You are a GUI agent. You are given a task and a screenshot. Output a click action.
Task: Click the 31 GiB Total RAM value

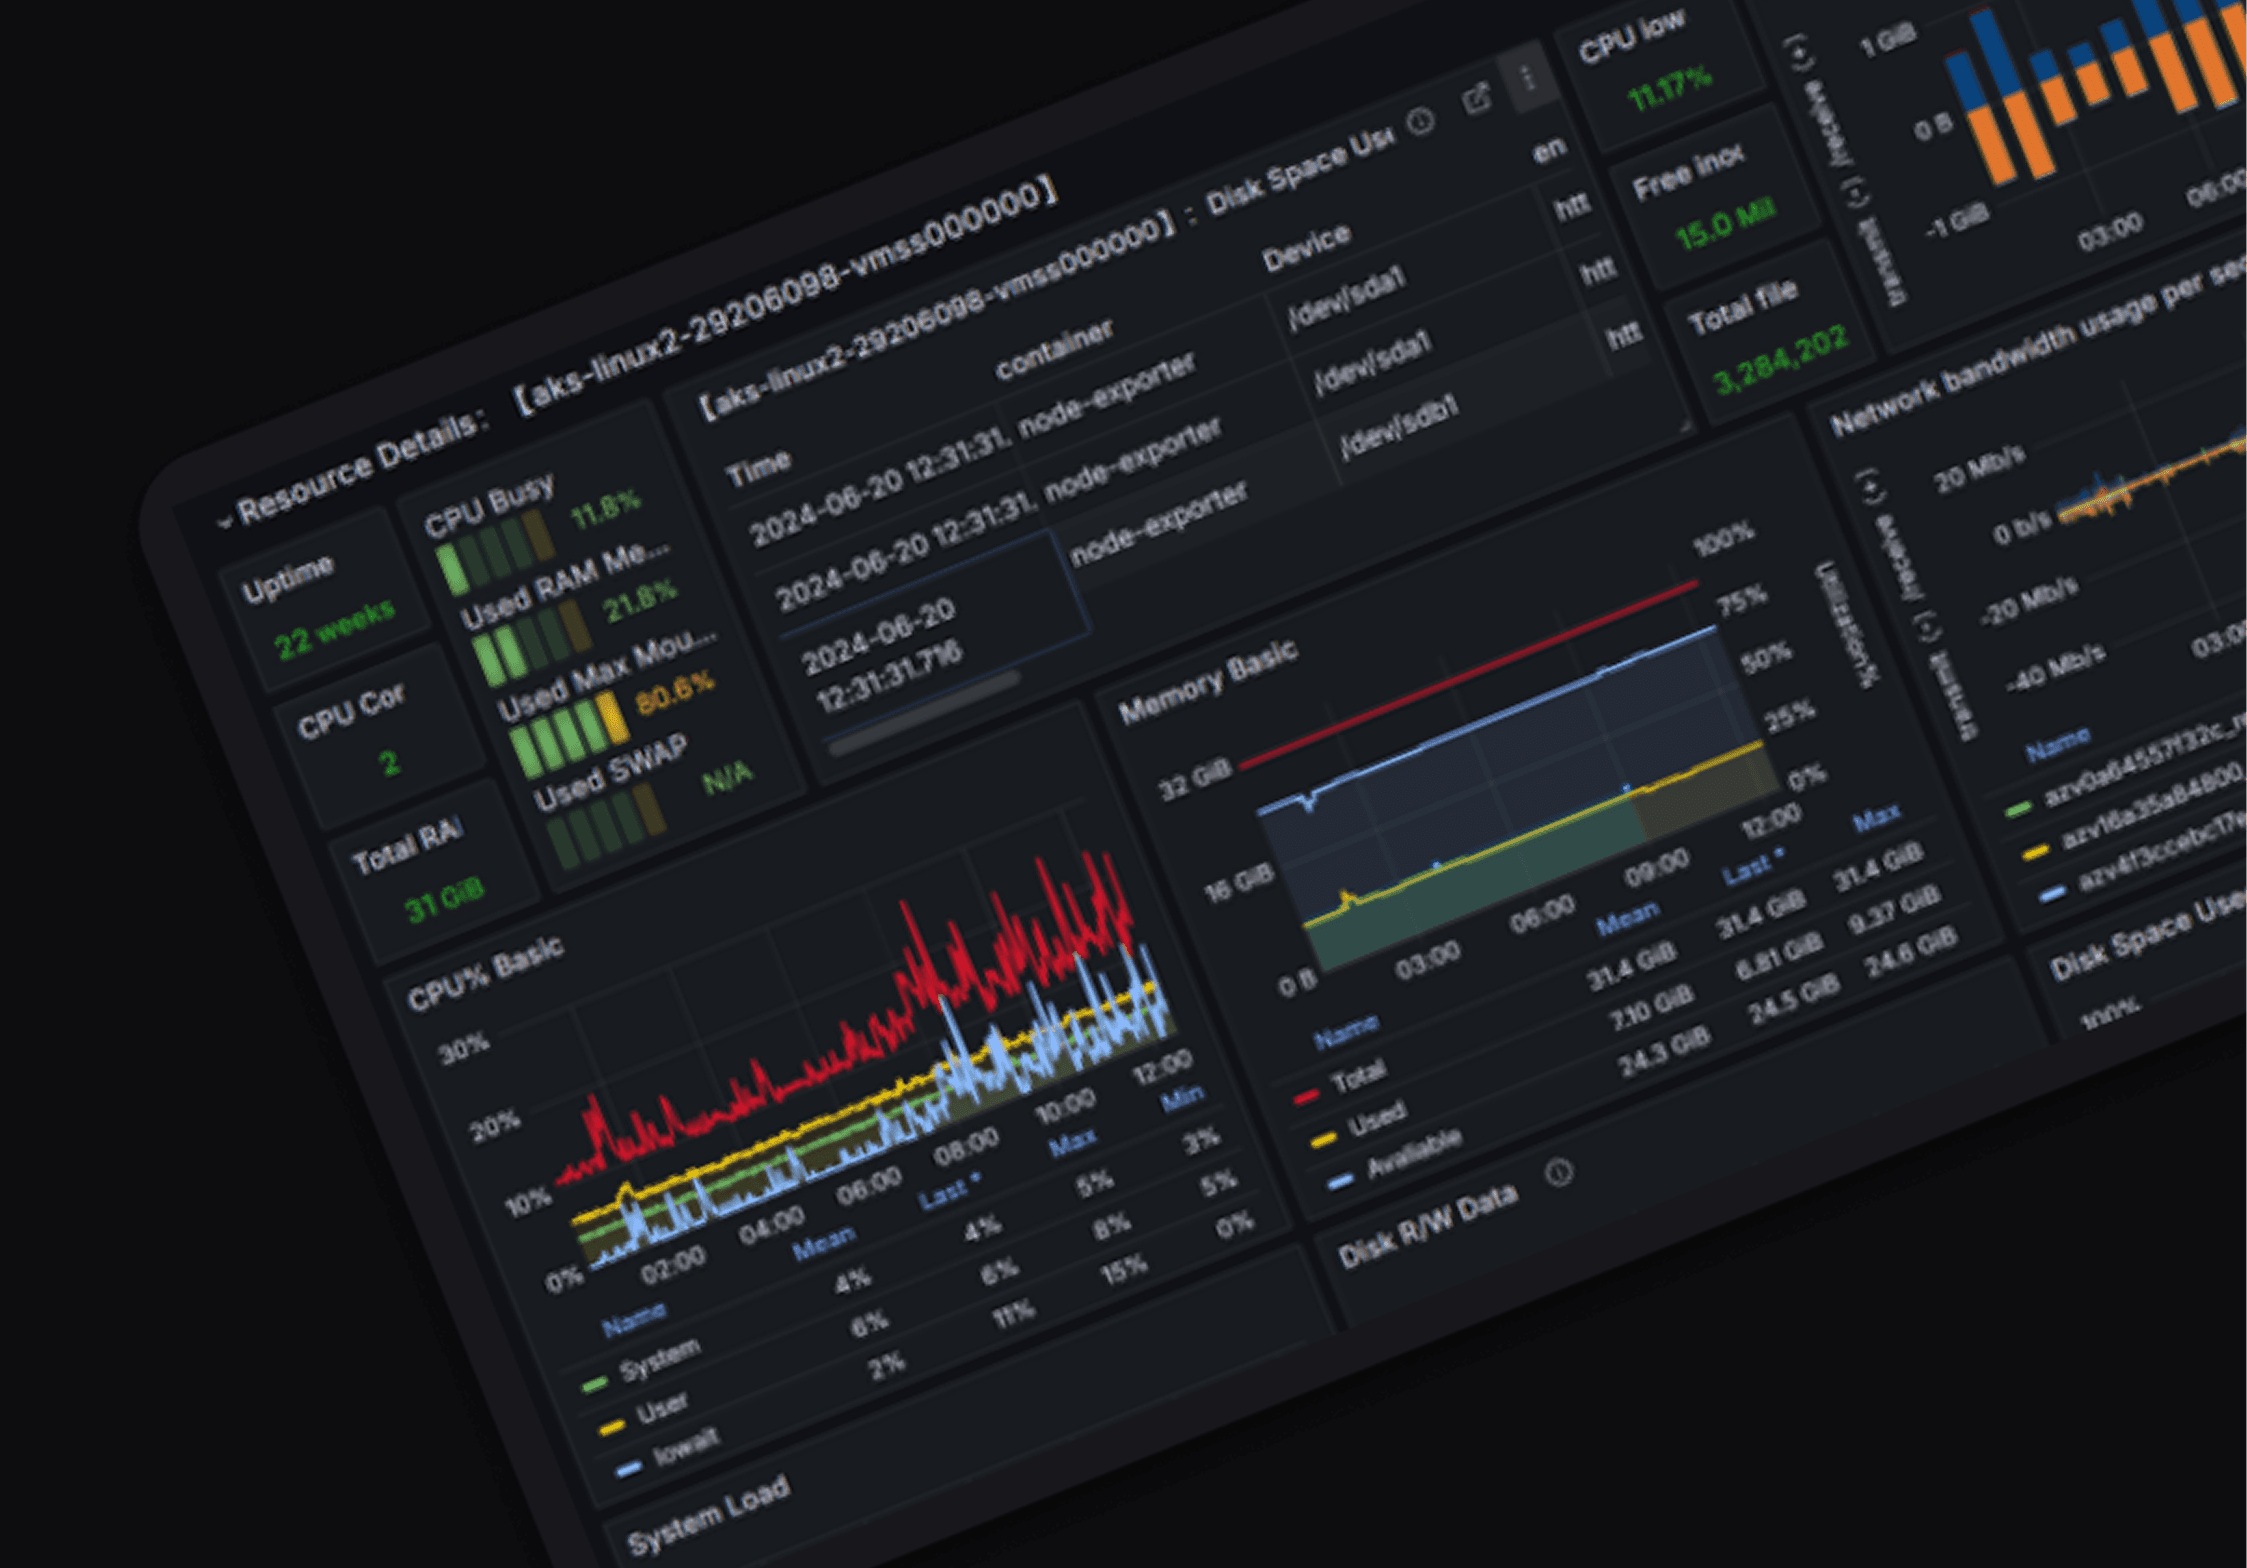pyautogui.click(x=444, y=898)
